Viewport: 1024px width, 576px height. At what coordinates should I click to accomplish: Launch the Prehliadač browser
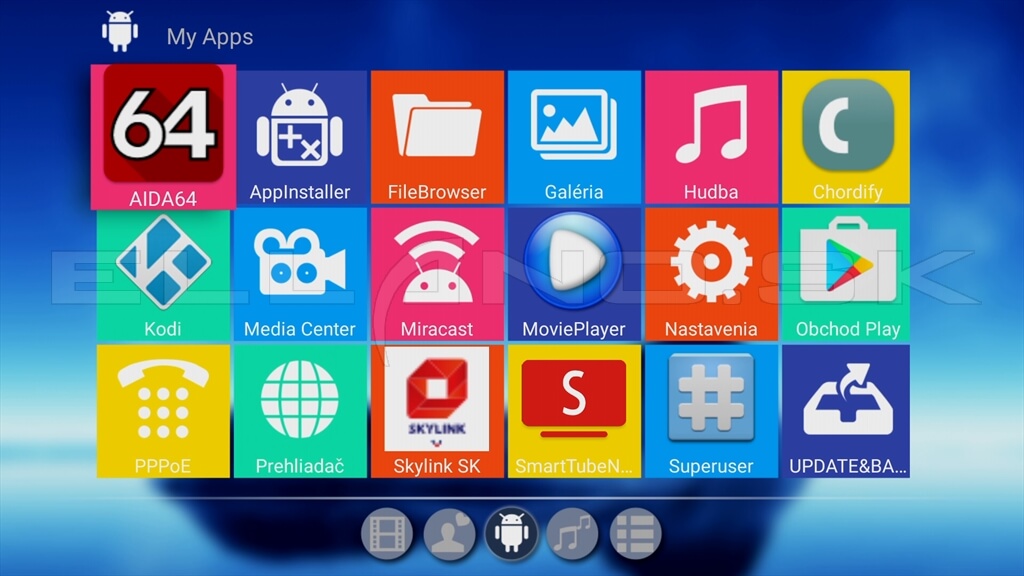[300, 411]
